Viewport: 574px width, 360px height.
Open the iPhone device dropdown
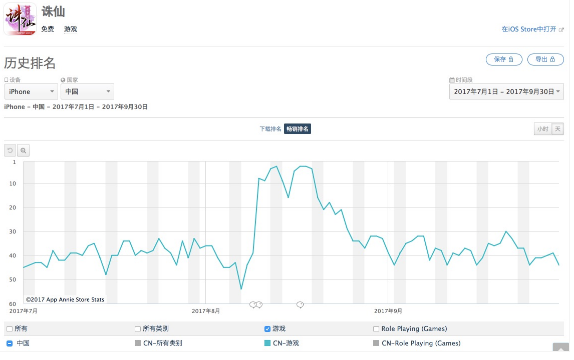[x=31, y=92]
